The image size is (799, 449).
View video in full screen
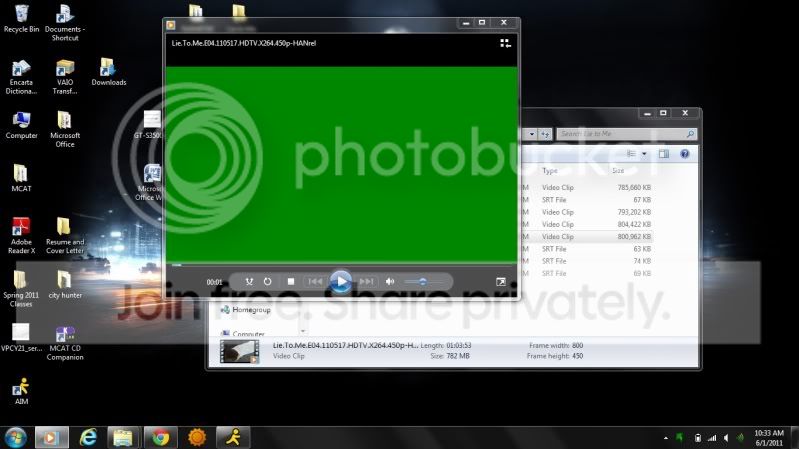pyautogui.click(x=501, y=282)
